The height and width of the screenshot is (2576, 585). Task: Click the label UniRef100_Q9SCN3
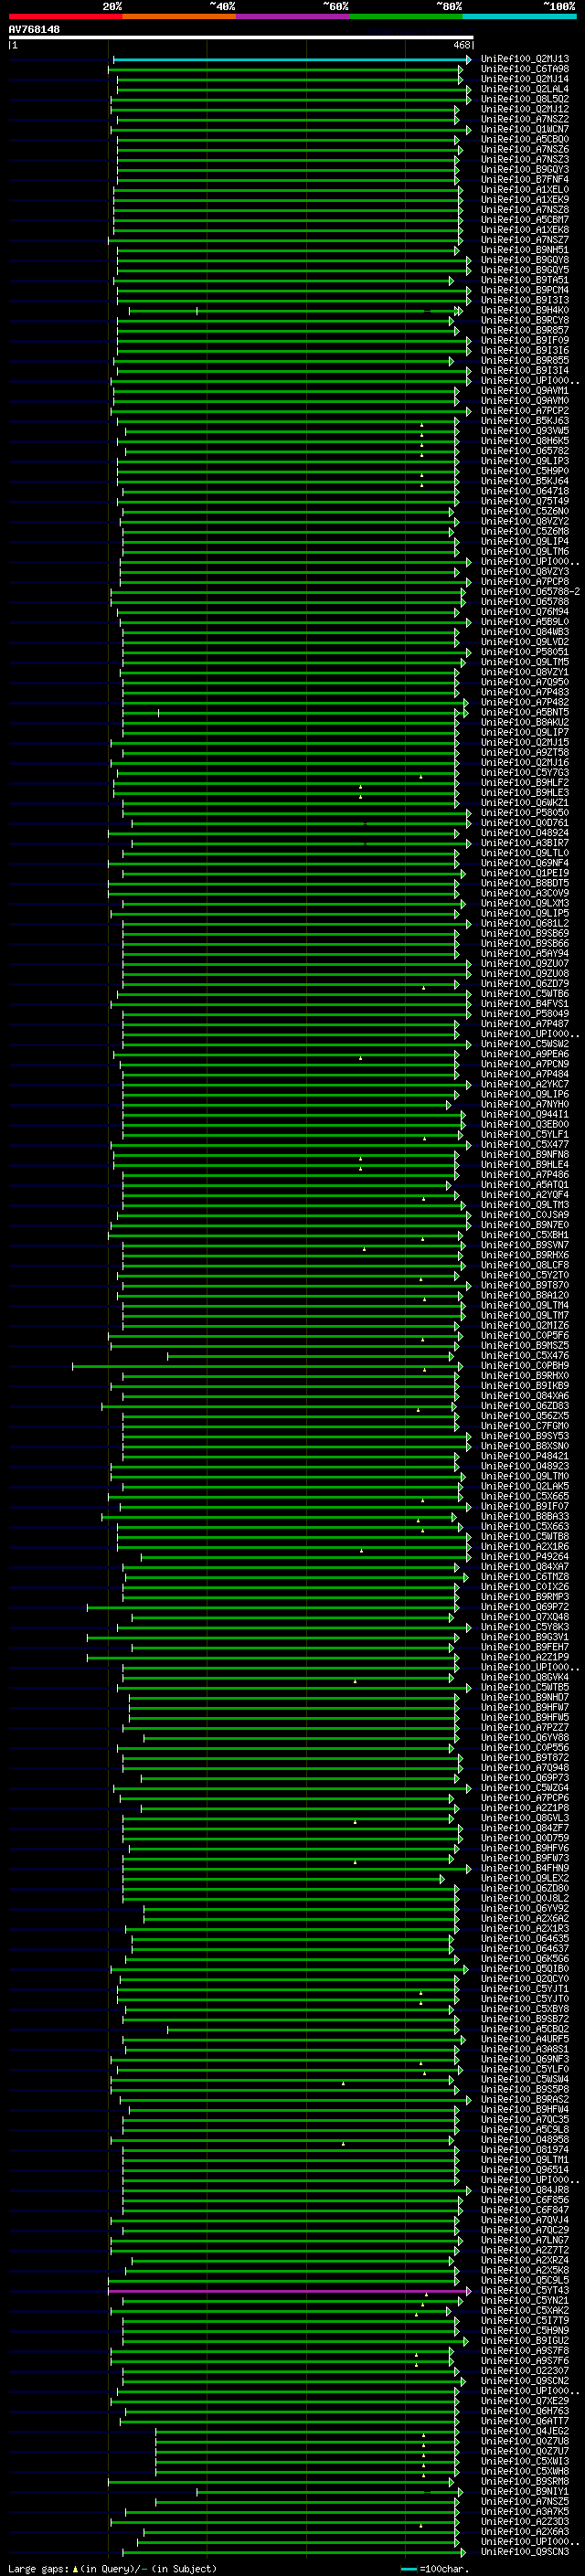click(525, 2553)
